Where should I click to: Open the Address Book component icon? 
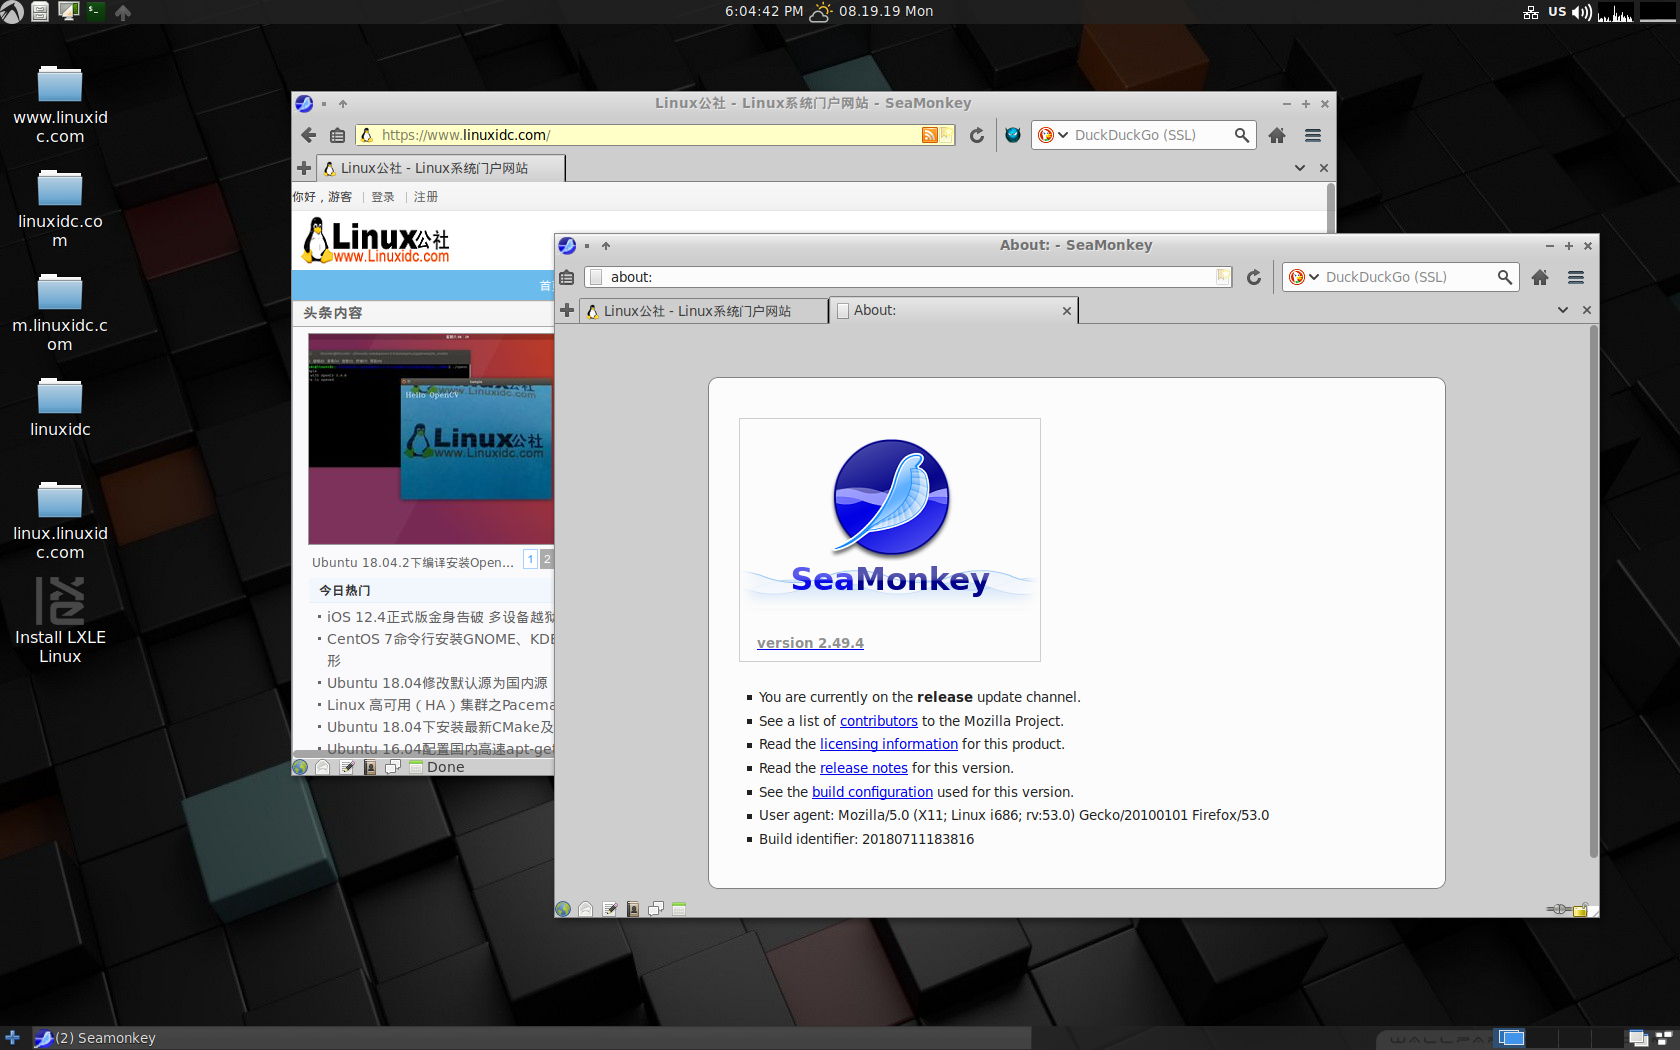(633, 909)
